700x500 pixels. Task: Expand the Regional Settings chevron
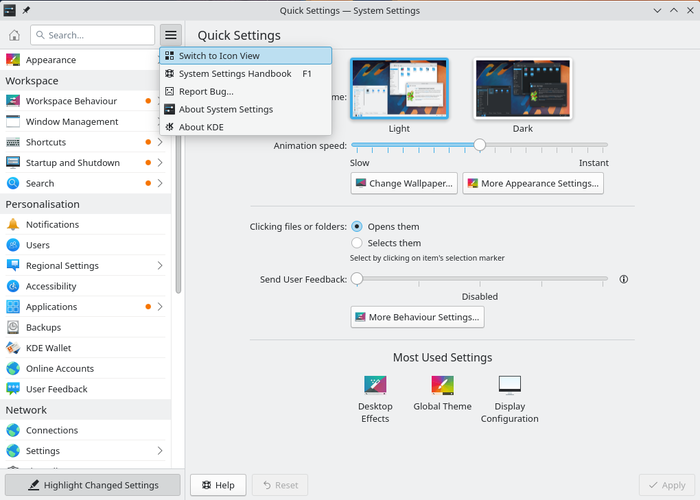[x=160, y=266]
